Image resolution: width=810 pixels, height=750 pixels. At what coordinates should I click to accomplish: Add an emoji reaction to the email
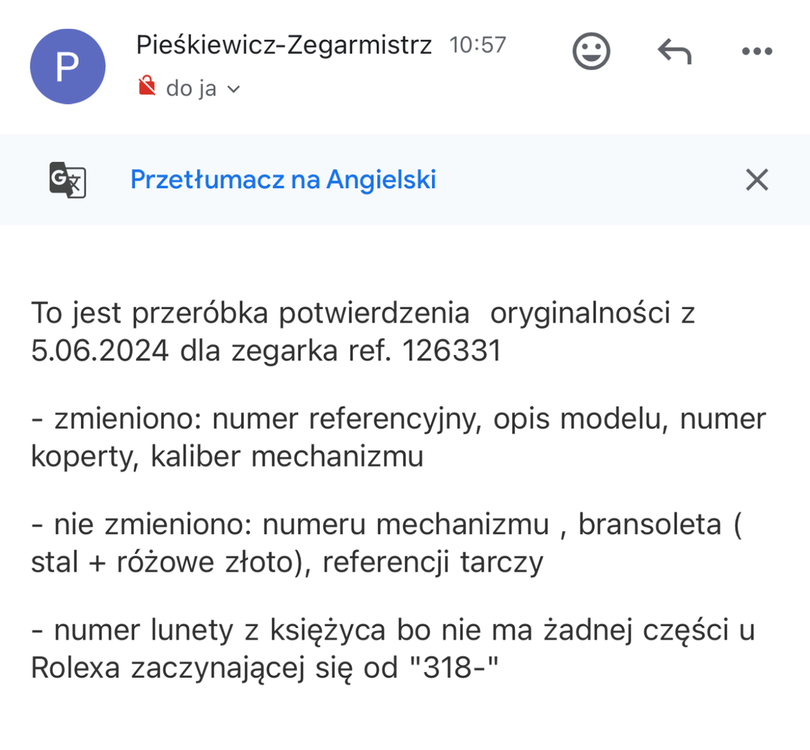coord(591,51)
